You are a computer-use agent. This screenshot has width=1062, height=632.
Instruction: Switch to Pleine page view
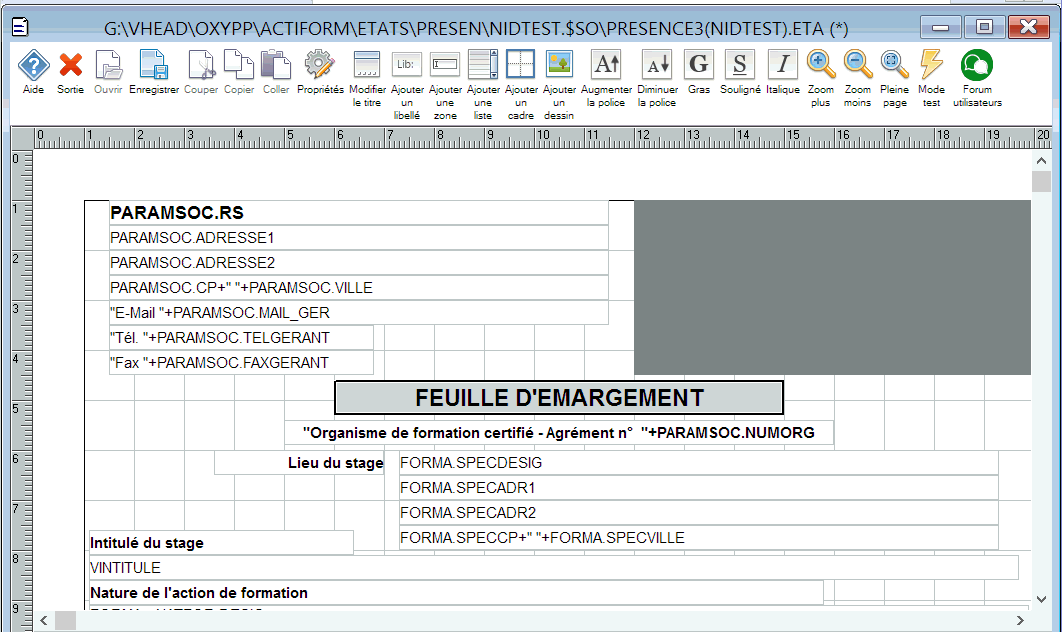pyautogui.click(x=894, y=65)
